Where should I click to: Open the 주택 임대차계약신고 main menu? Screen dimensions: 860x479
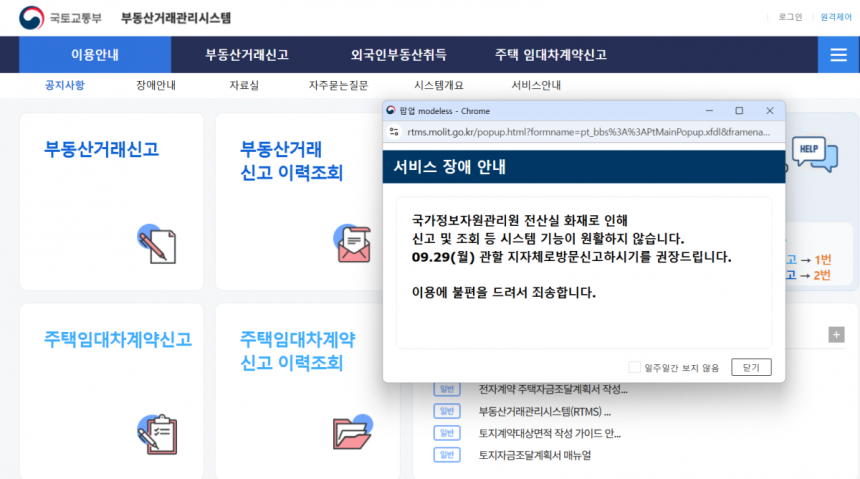(550, 55)
